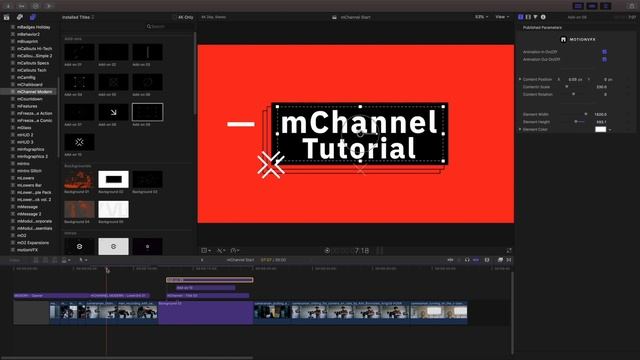The width and height of the screenshot is (640, 360).
Task: Open the Libraries sidebar icon
Action: [x=7, y=17]
